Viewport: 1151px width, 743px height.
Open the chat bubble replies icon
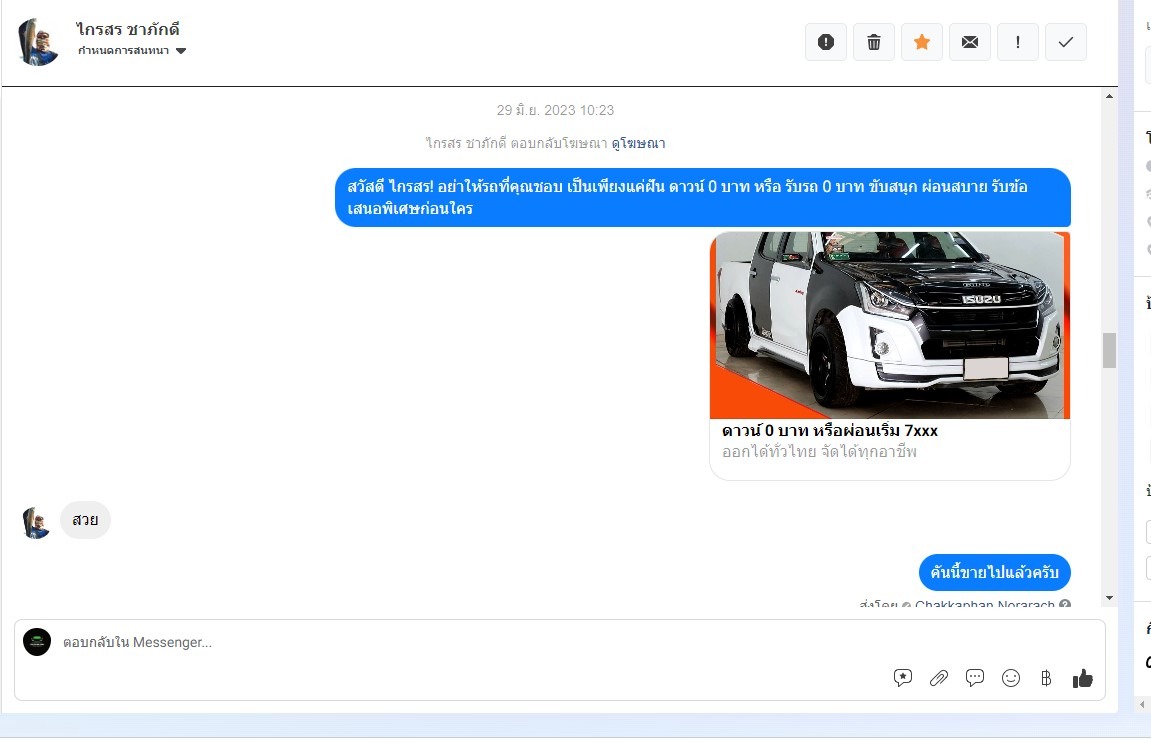975,678
